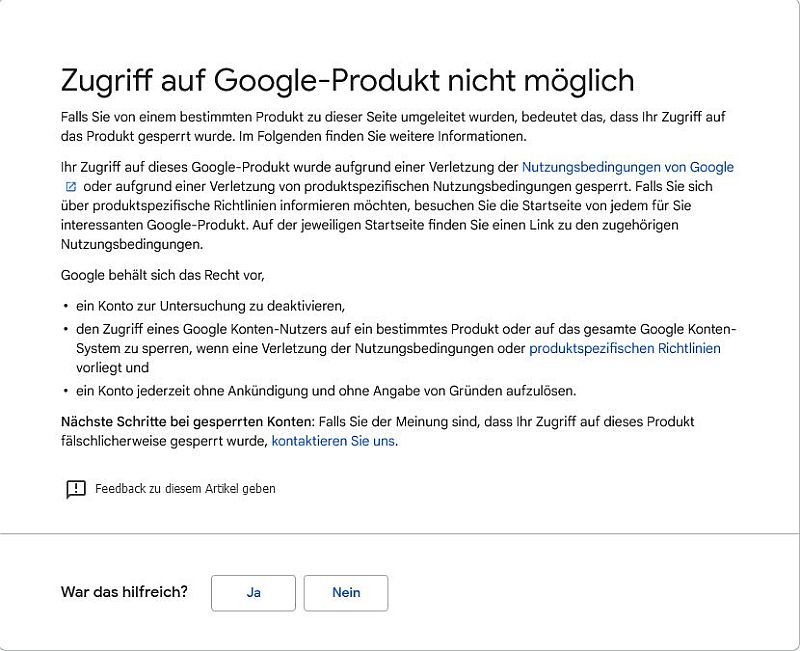The image size is (800, 651).
Task: Click the feedback speech-bubble icon
Action: click(x=76, y=489)
